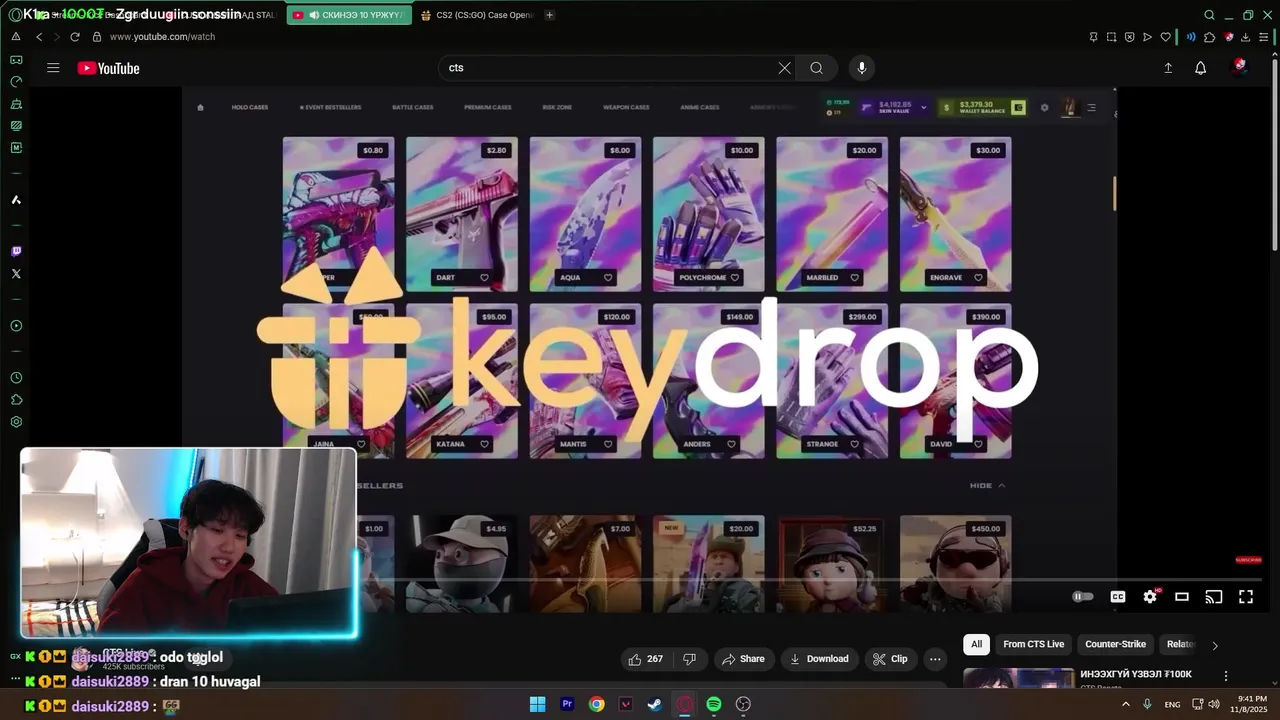Screen dimensions: 1280x720
Task: Go to the YouTube home logo
Action: tap(108, 68)
